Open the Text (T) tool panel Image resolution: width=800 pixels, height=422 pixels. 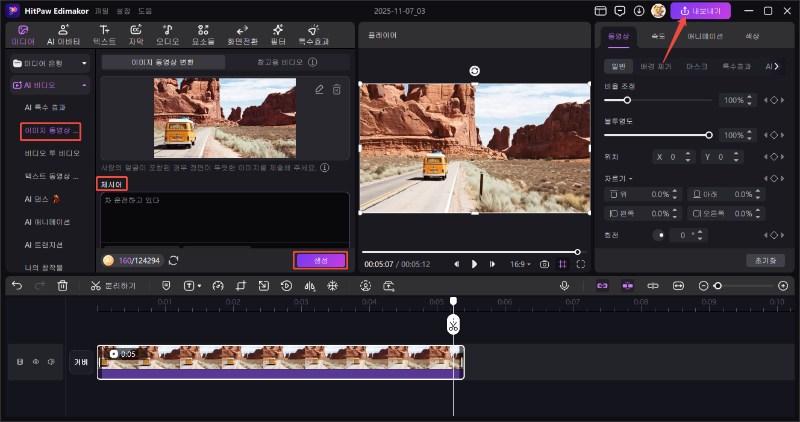(x=104, y=35)
